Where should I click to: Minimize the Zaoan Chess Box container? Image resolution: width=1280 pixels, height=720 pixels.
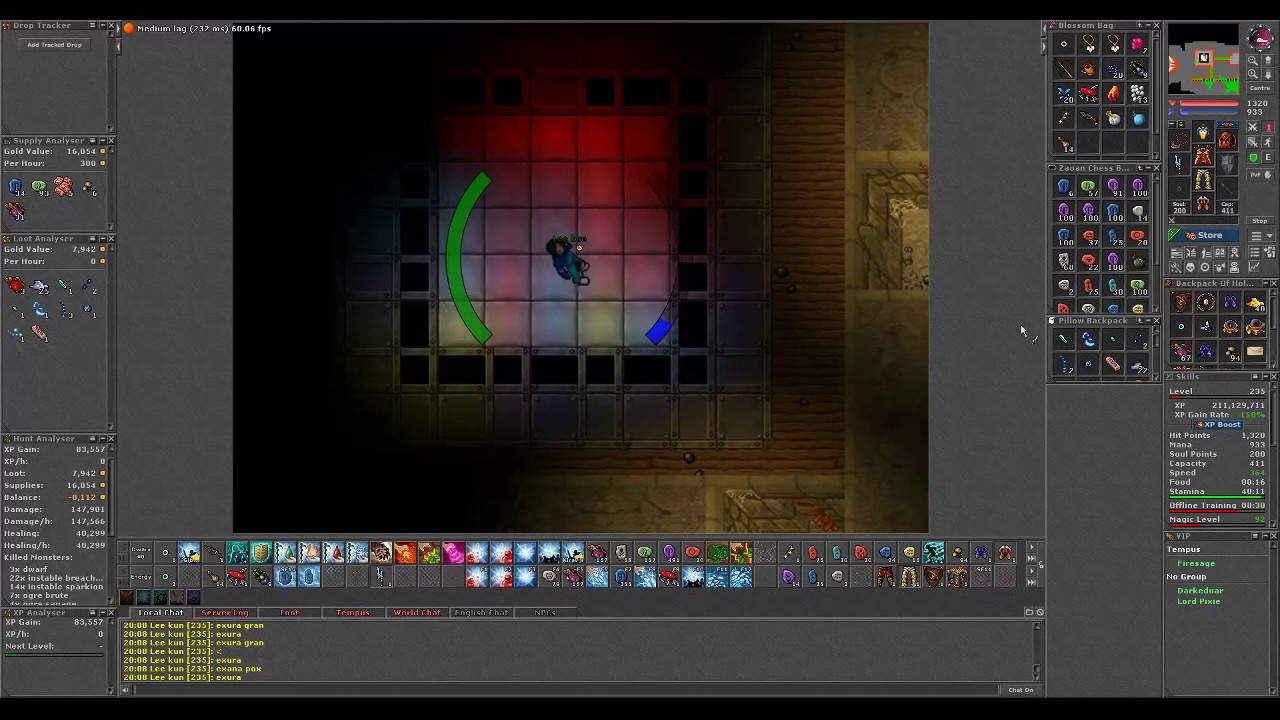[x=1148, y=168]
